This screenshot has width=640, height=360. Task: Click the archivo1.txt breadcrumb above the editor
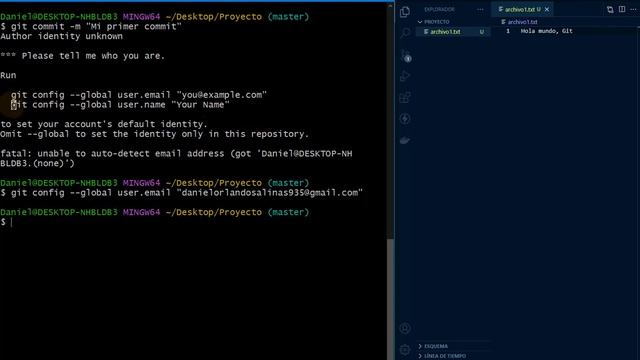[519, 22]
